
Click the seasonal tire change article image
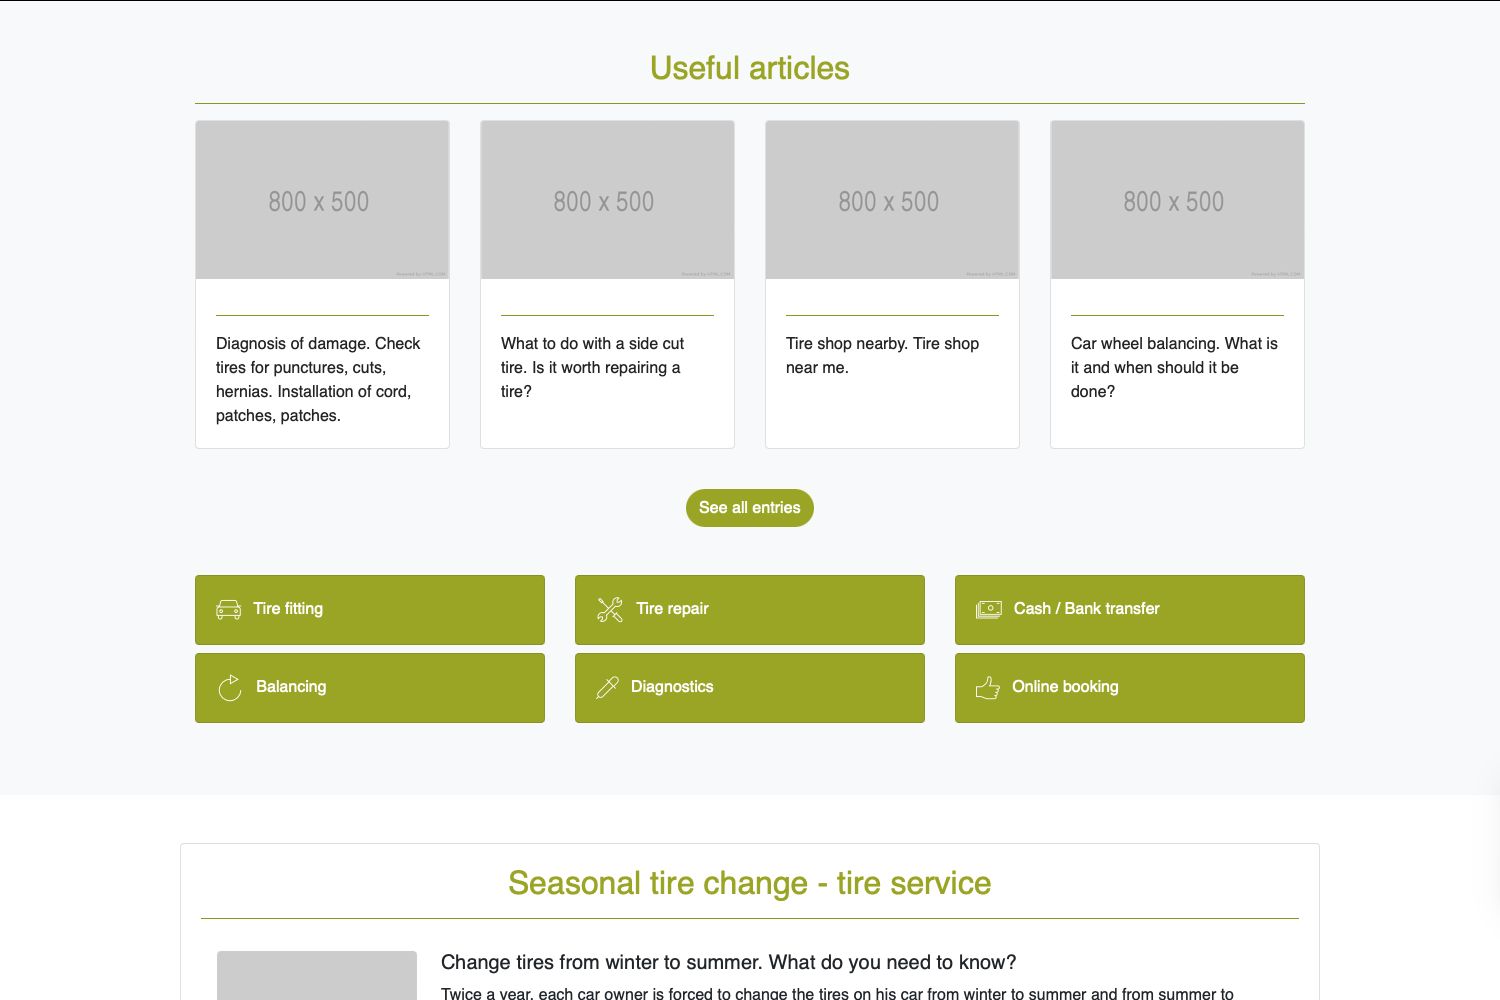pos(317,975)
